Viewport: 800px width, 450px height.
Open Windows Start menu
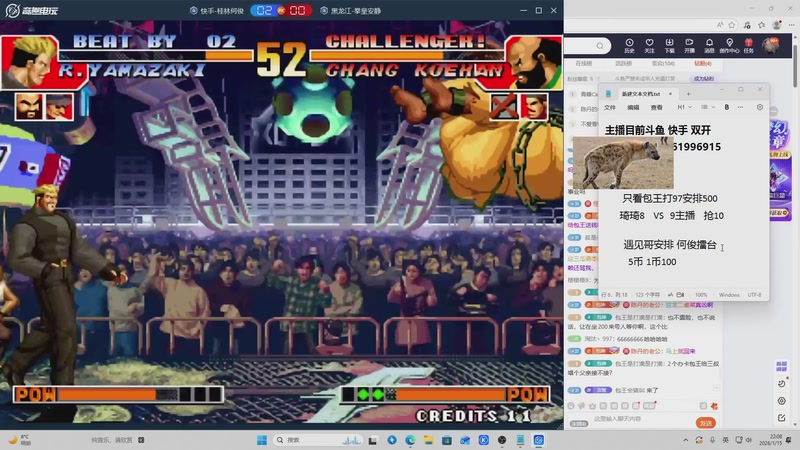pos(262,440)
